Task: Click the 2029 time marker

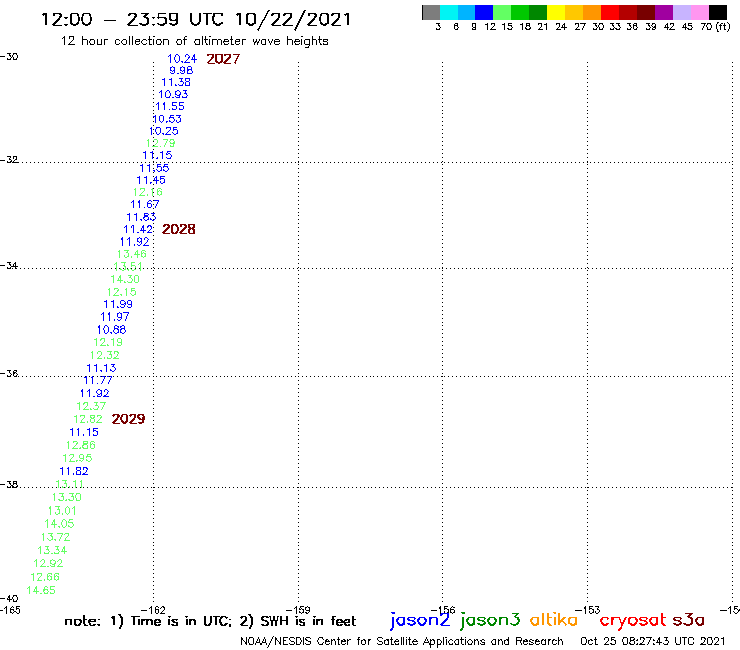Action: (x=128, y=419)
